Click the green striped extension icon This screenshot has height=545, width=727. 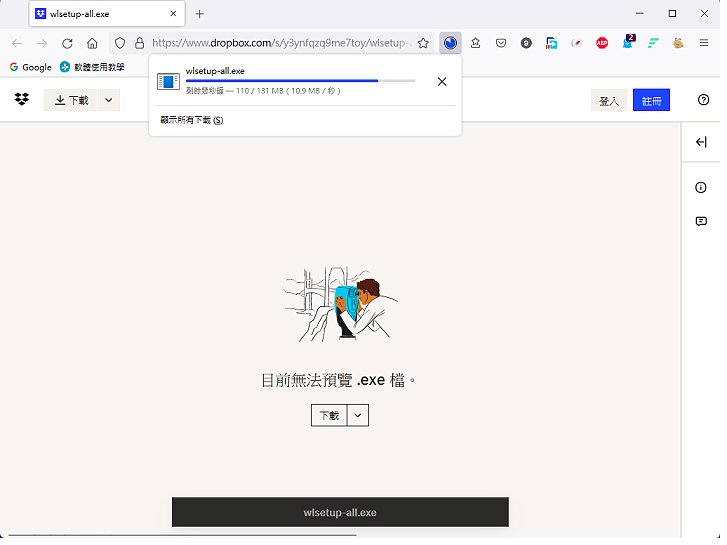click(654, 44)
